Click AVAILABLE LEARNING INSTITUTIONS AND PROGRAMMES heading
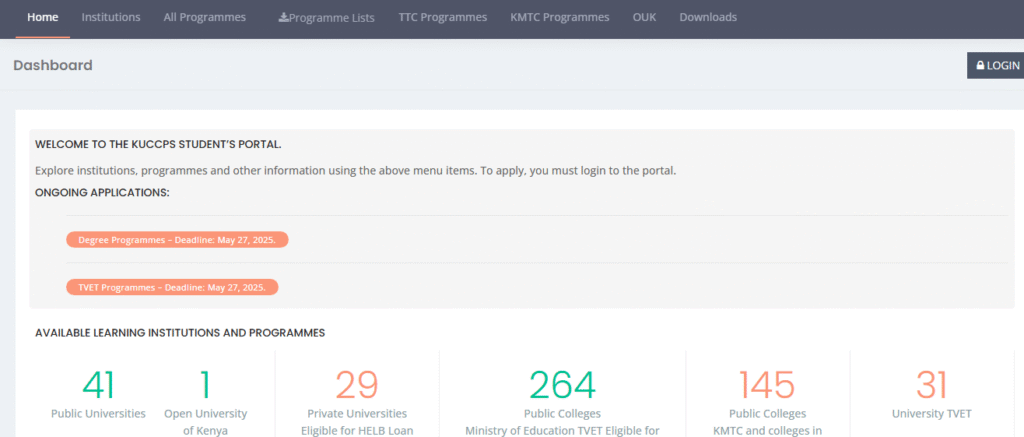The image size is (1024, 437). 180,333
